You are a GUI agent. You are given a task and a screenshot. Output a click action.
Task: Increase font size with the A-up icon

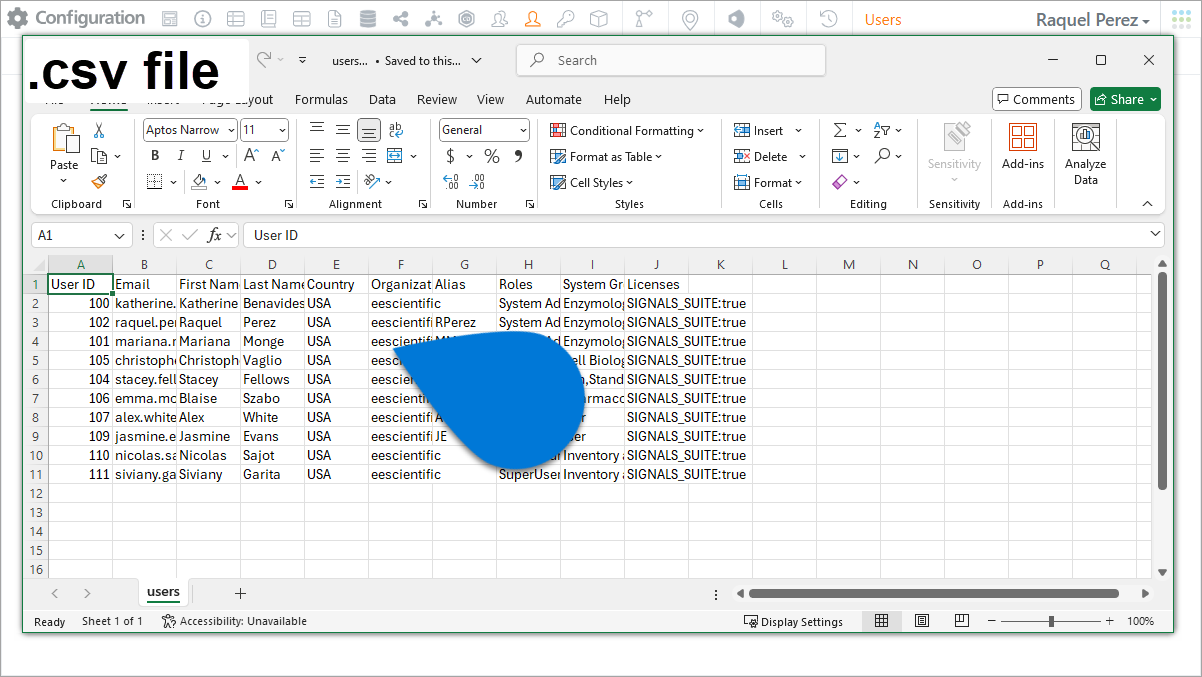pos(252,156)
